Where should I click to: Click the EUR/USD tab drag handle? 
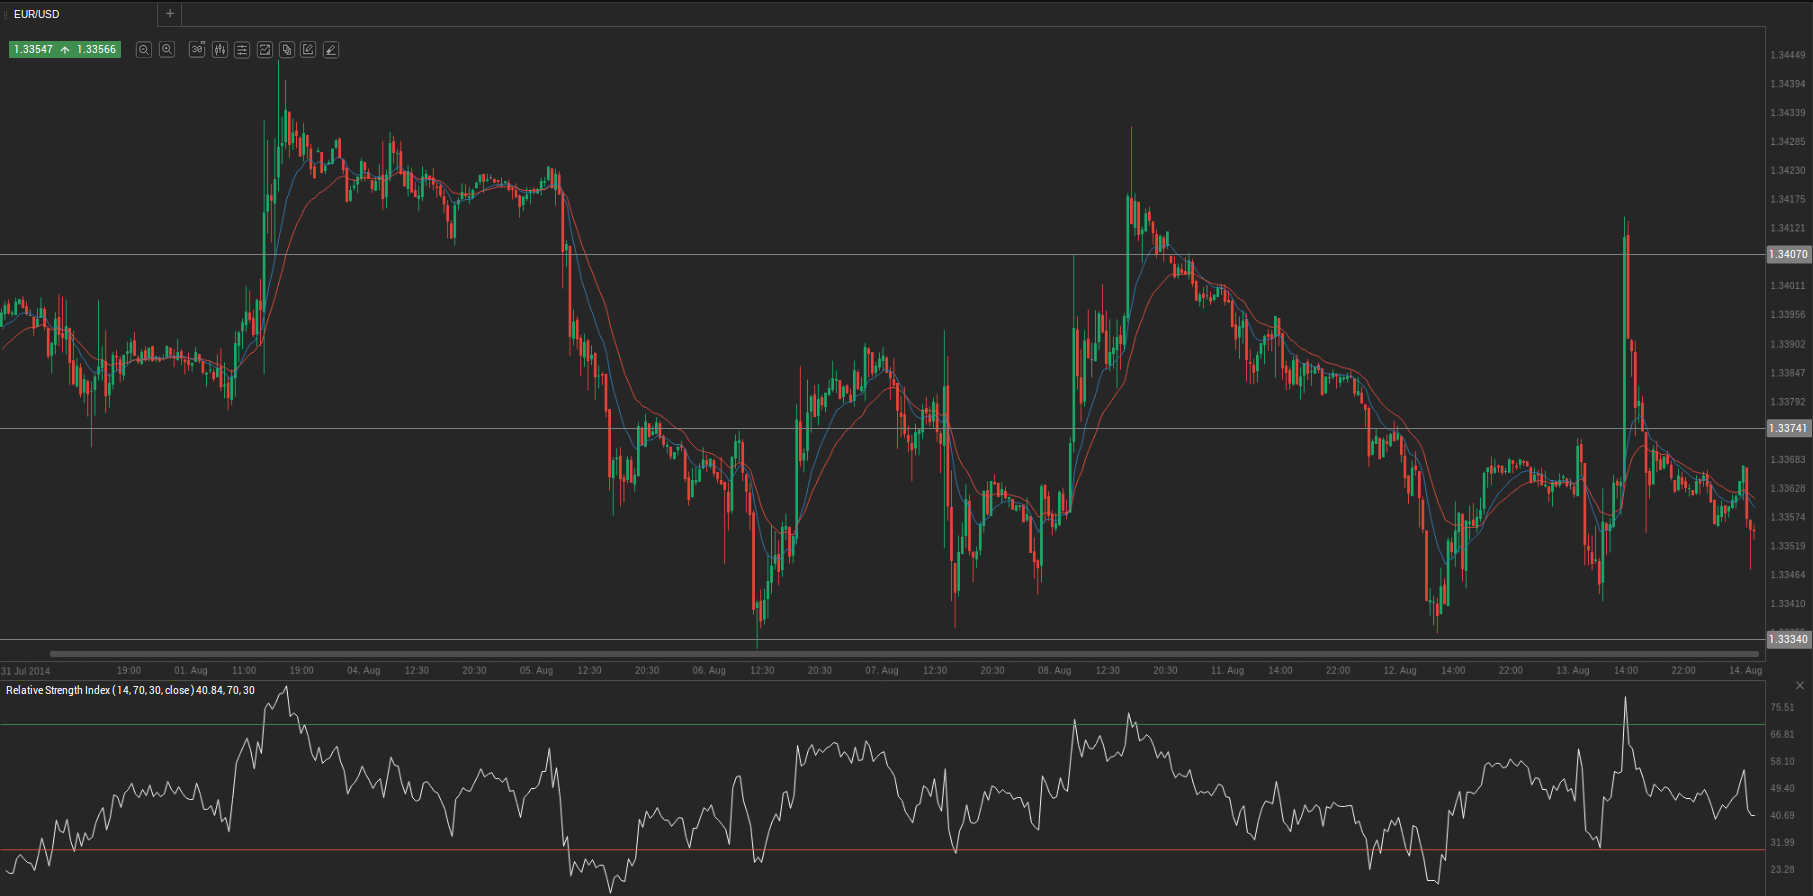[6, 15]
